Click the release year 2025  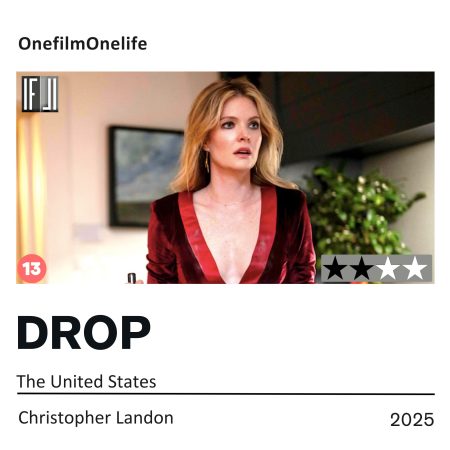click(412, 419)
